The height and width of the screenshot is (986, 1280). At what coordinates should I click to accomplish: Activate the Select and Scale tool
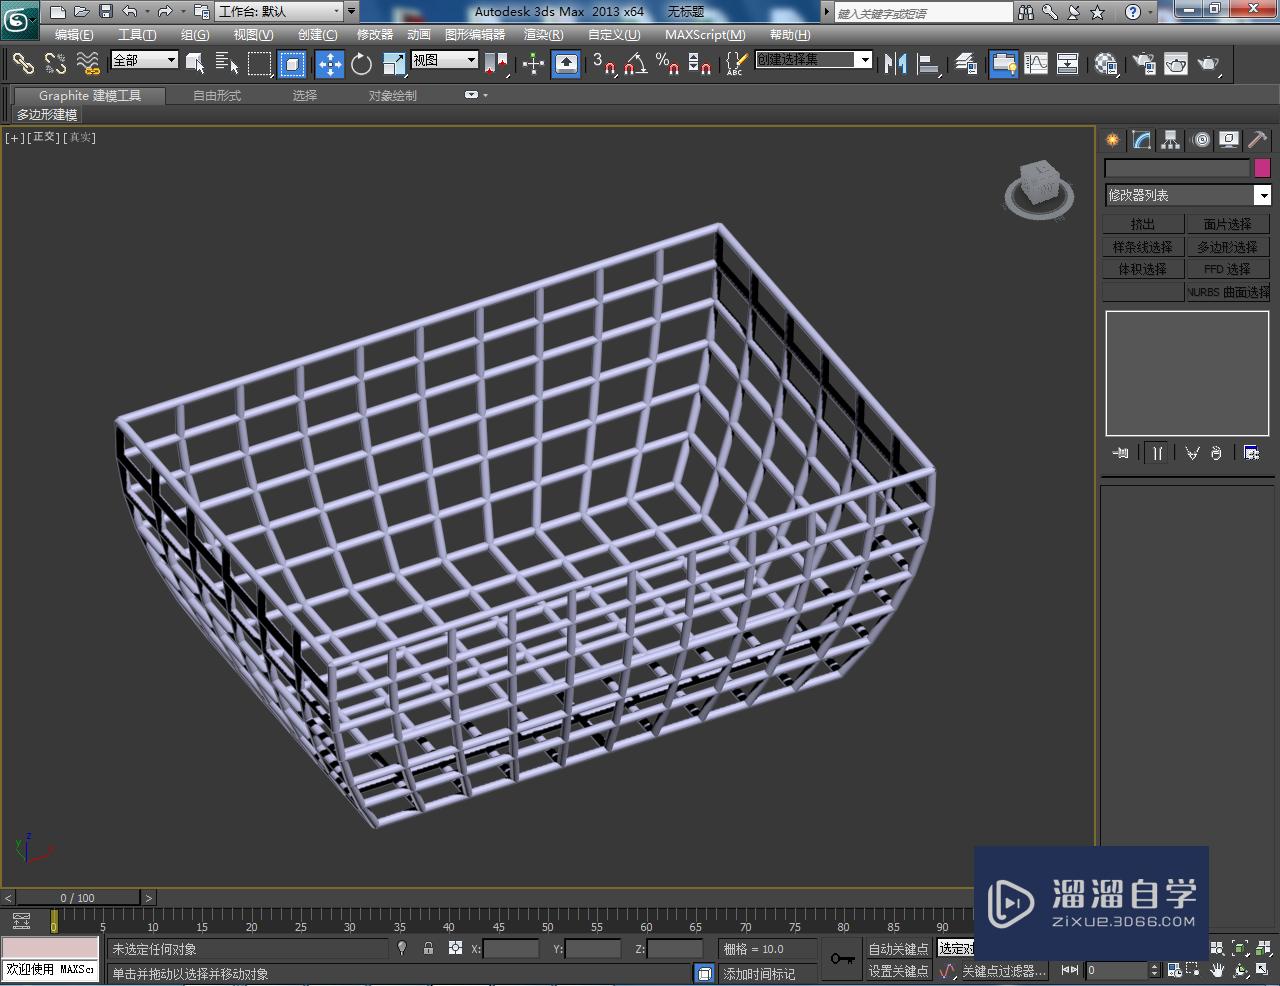[394, 64]
